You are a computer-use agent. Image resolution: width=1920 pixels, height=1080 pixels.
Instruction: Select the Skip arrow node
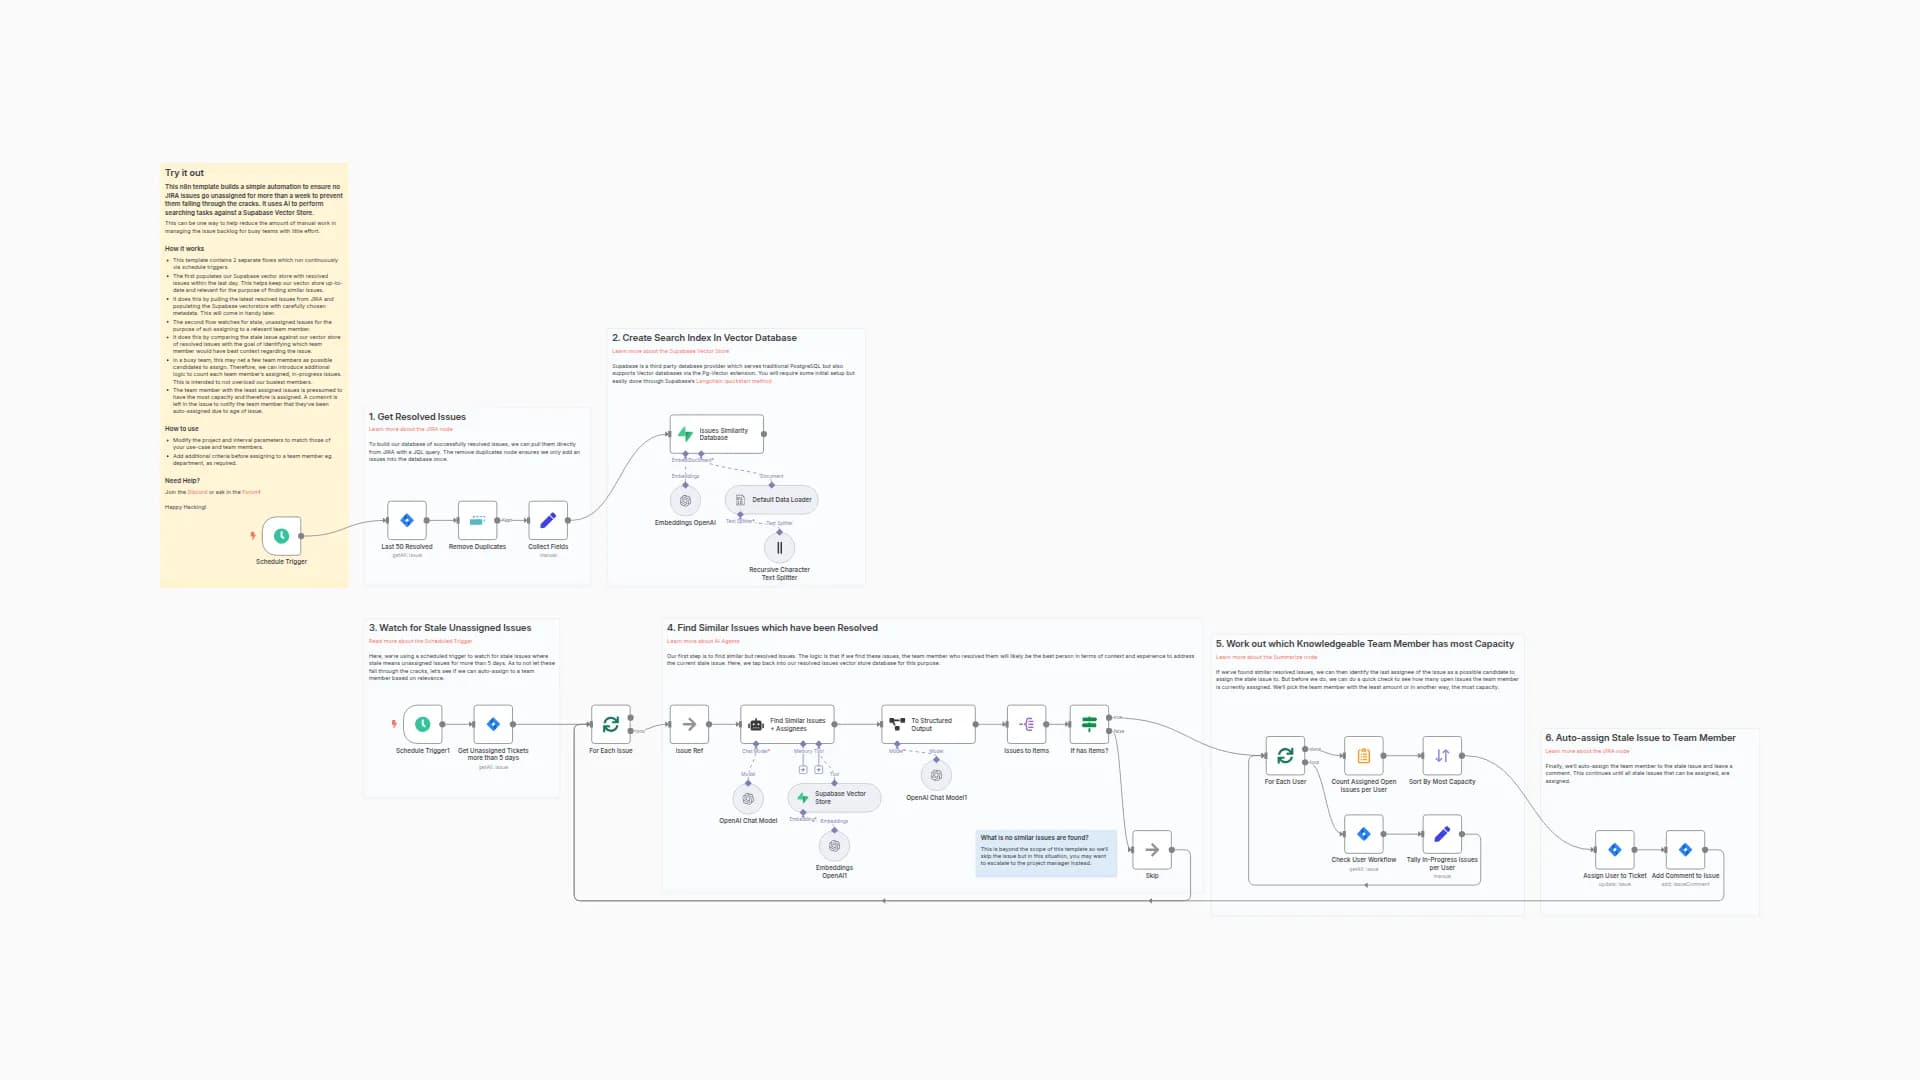(1152, 850)
